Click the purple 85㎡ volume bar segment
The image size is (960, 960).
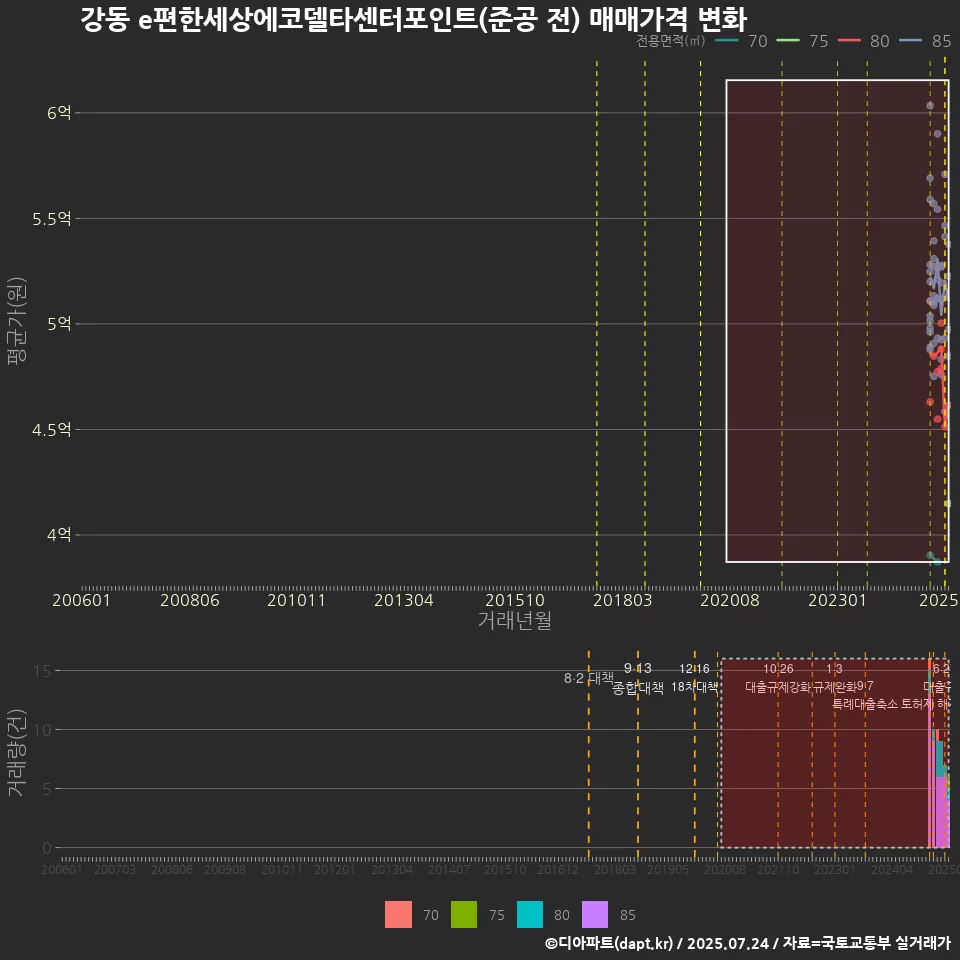tap(940, 812)
